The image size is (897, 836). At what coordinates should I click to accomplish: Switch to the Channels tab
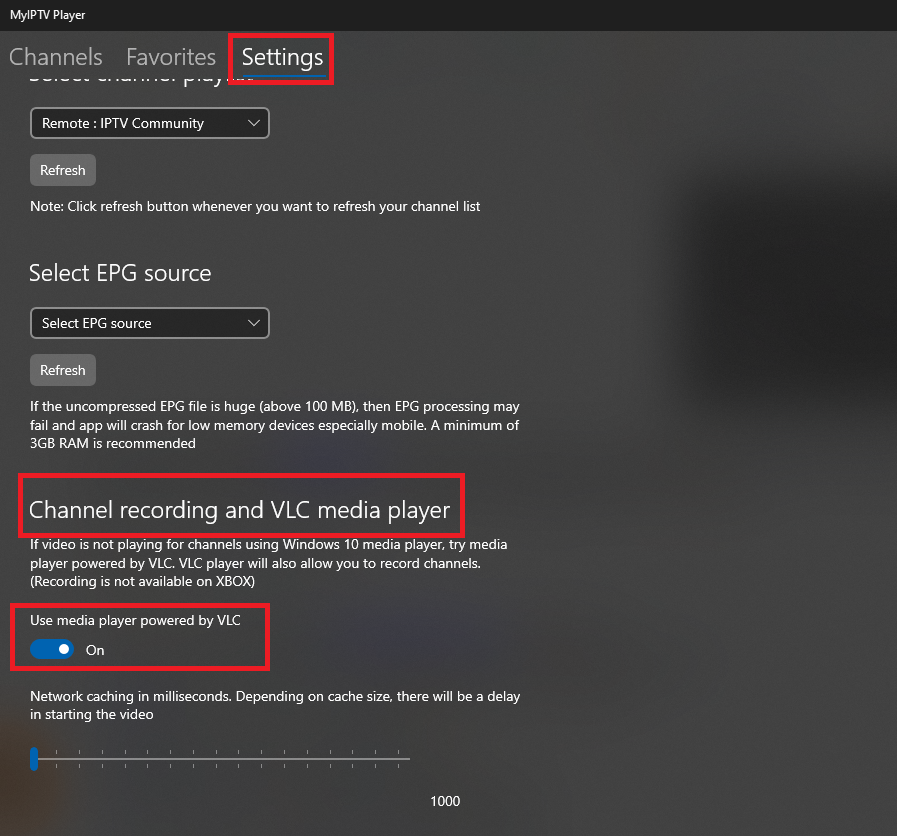(55, 57)
